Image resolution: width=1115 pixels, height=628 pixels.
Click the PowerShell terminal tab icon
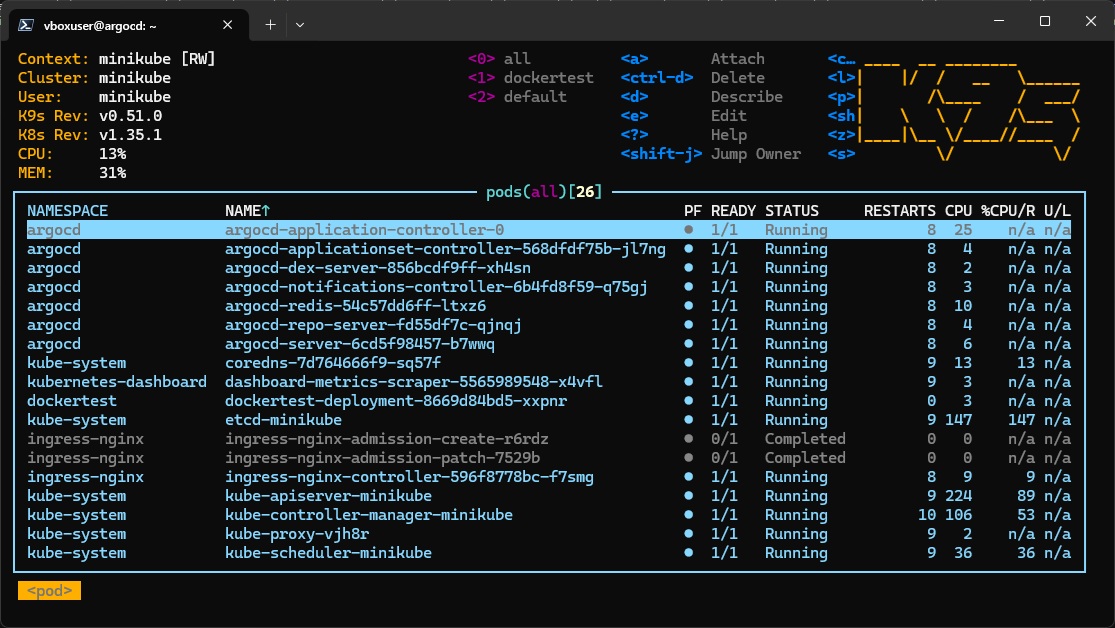tap(26, 25)
